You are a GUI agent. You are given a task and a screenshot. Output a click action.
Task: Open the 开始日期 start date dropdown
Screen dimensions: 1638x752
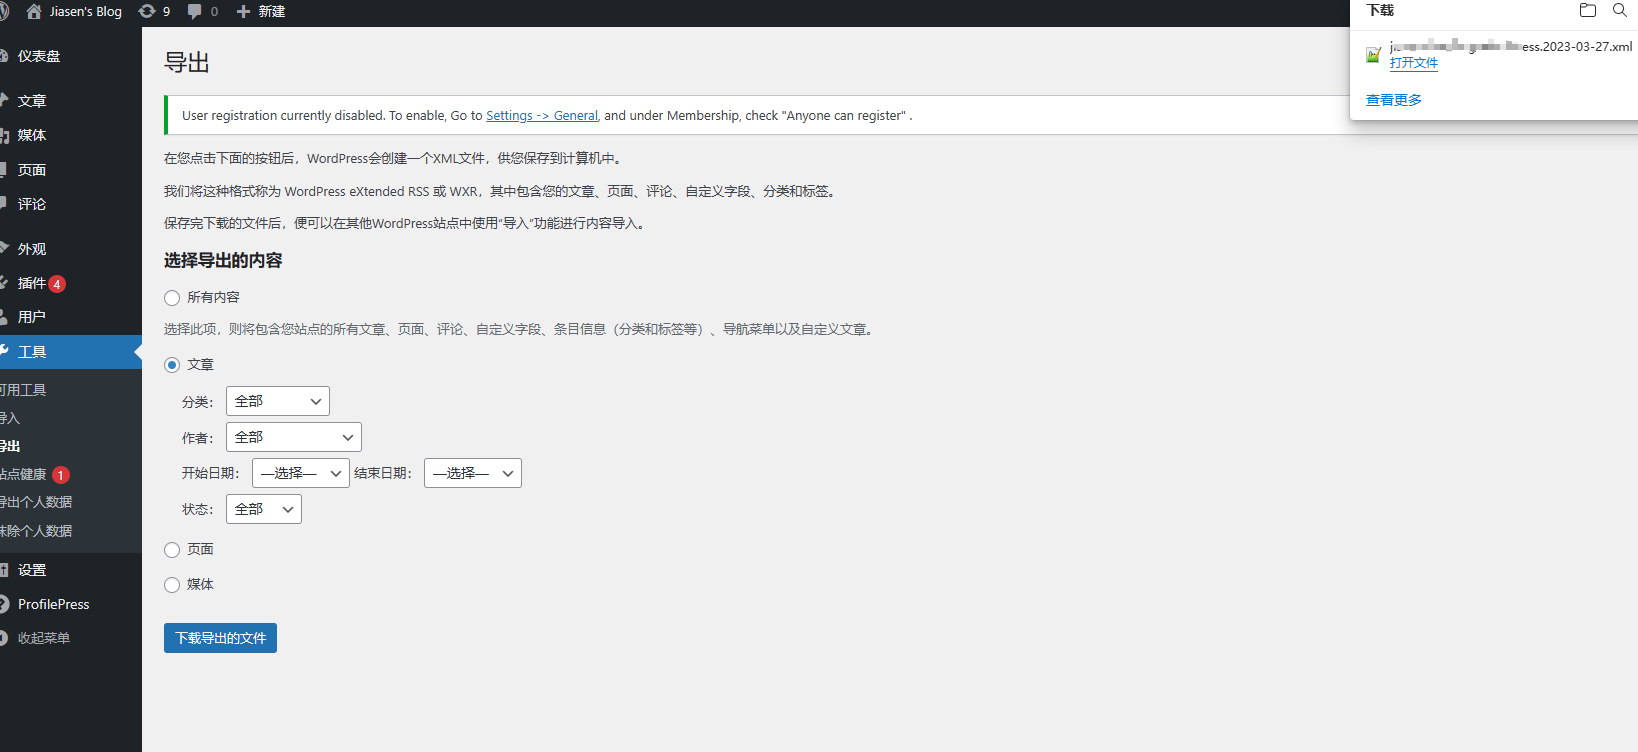point(301,473)
